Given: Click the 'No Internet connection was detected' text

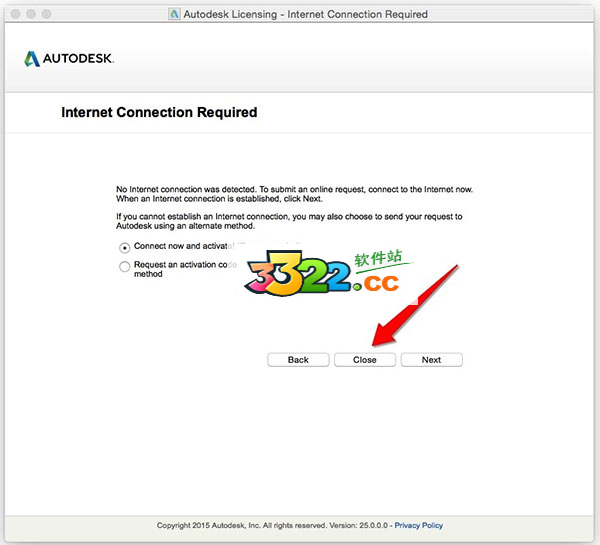Looking at the screenshot, I should [x=294, y=194].
